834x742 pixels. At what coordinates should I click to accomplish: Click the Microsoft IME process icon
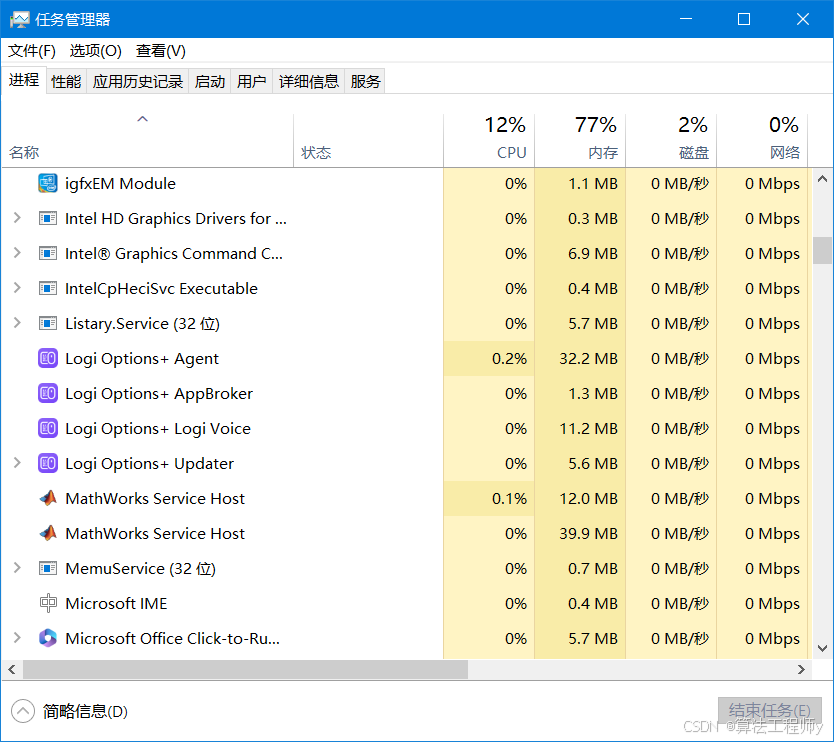(48, 603)
